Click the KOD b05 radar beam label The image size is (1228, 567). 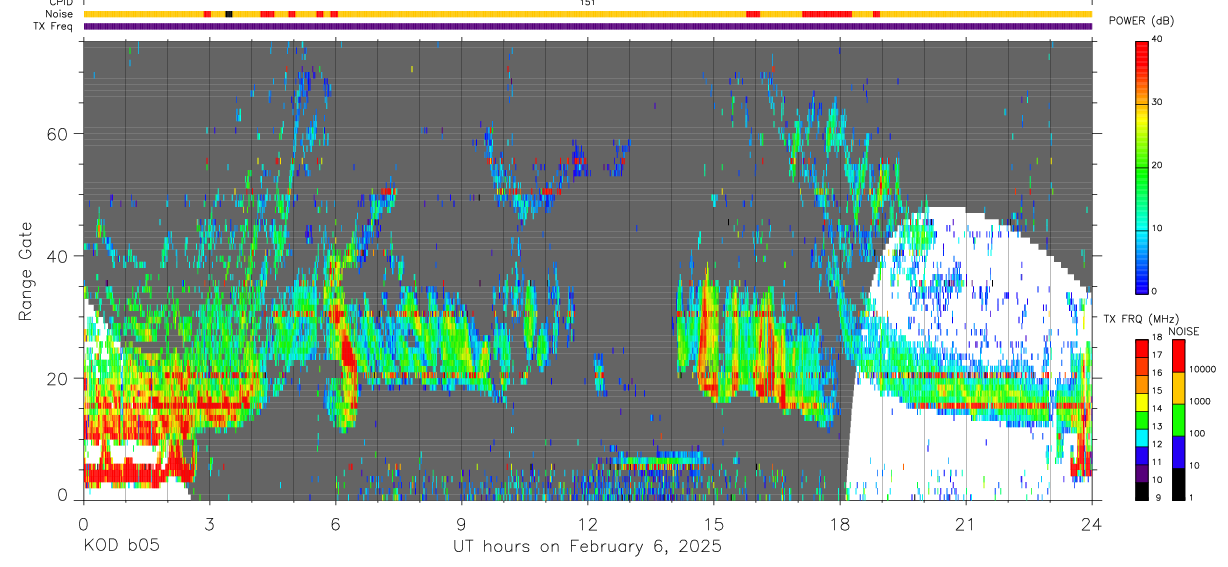[120, 547]
